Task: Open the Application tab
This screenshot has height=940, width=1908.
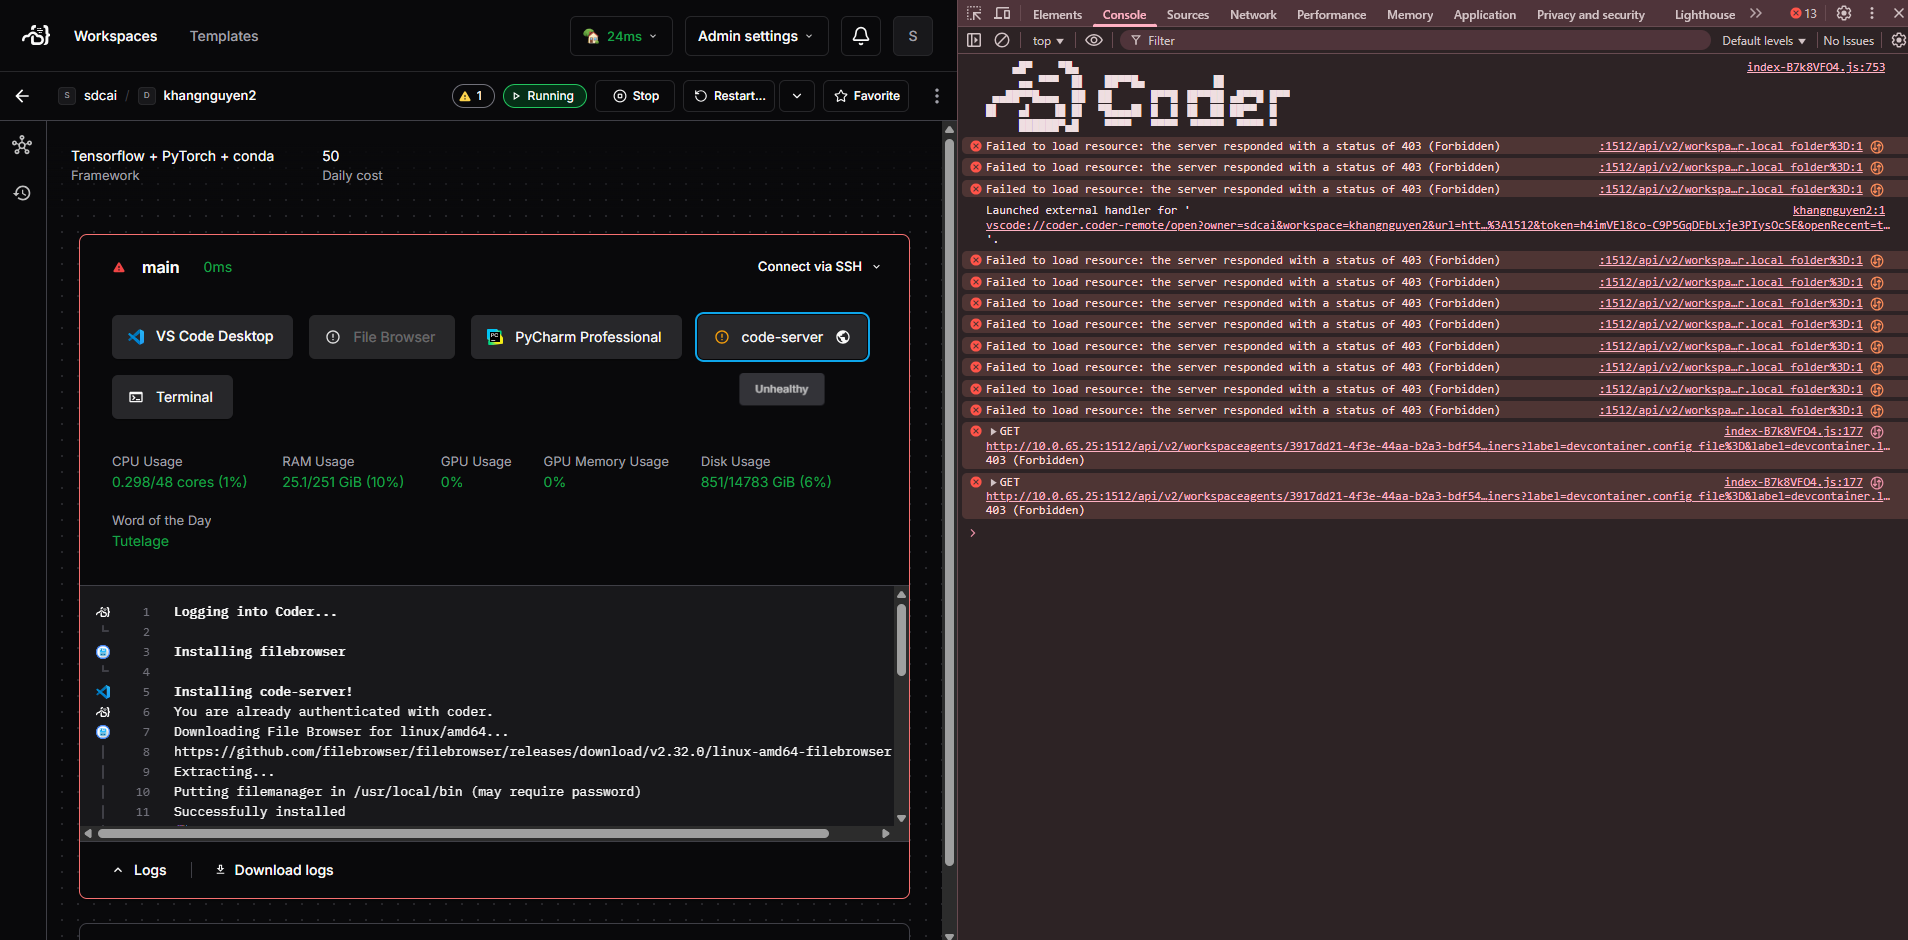Action: 1485,15
